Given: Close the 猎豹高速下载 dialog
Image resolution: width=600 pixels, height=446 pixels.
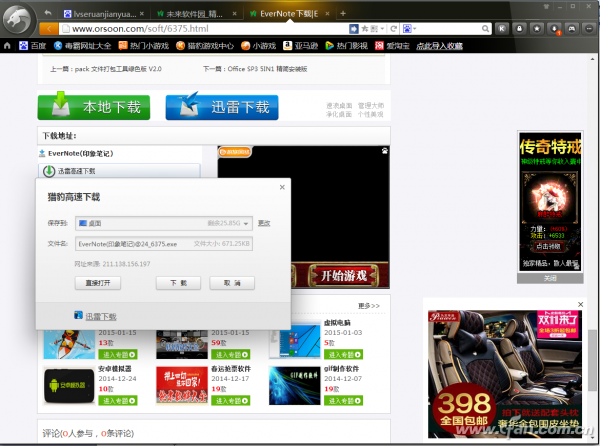Looking at the screenshot, I should pyautogui.click(x=282, y=187).
